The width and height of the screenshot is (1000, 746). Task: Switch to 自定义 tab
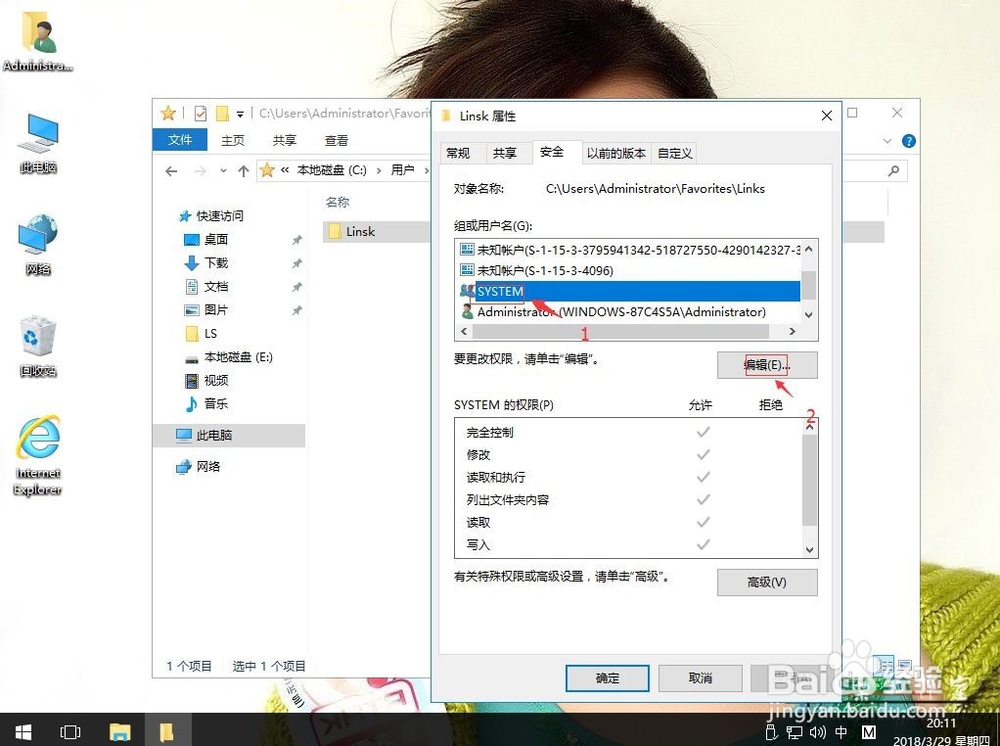point(675,153)
